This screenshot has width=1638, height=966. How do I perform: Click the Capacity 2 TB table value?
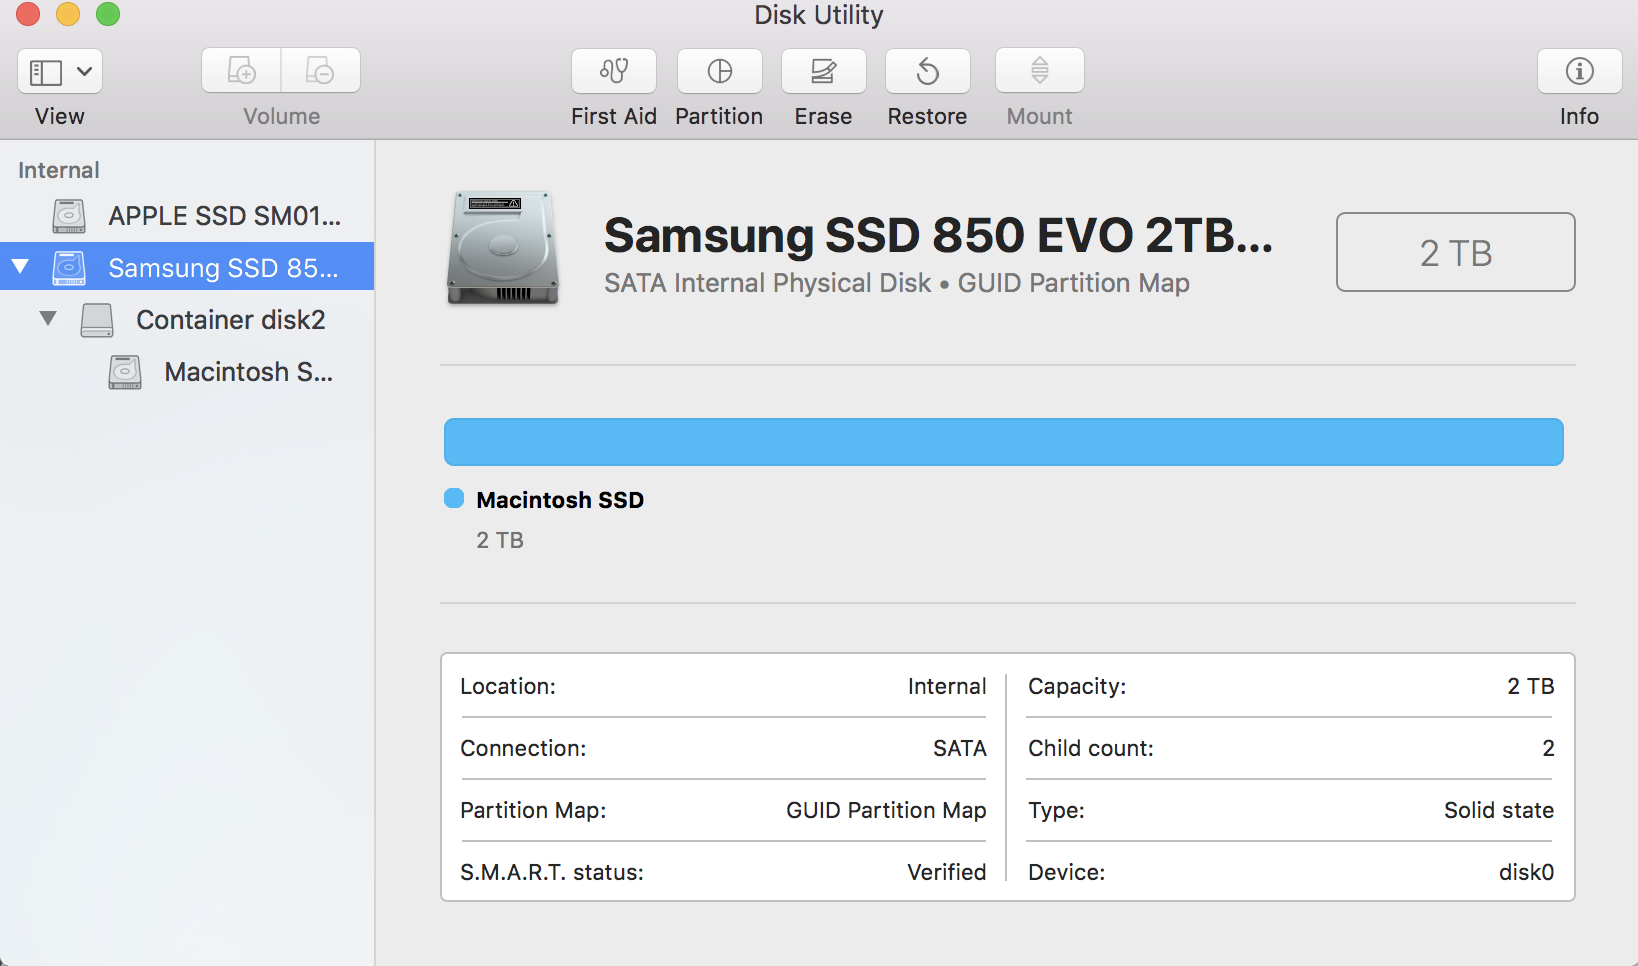pos(1531,686)
